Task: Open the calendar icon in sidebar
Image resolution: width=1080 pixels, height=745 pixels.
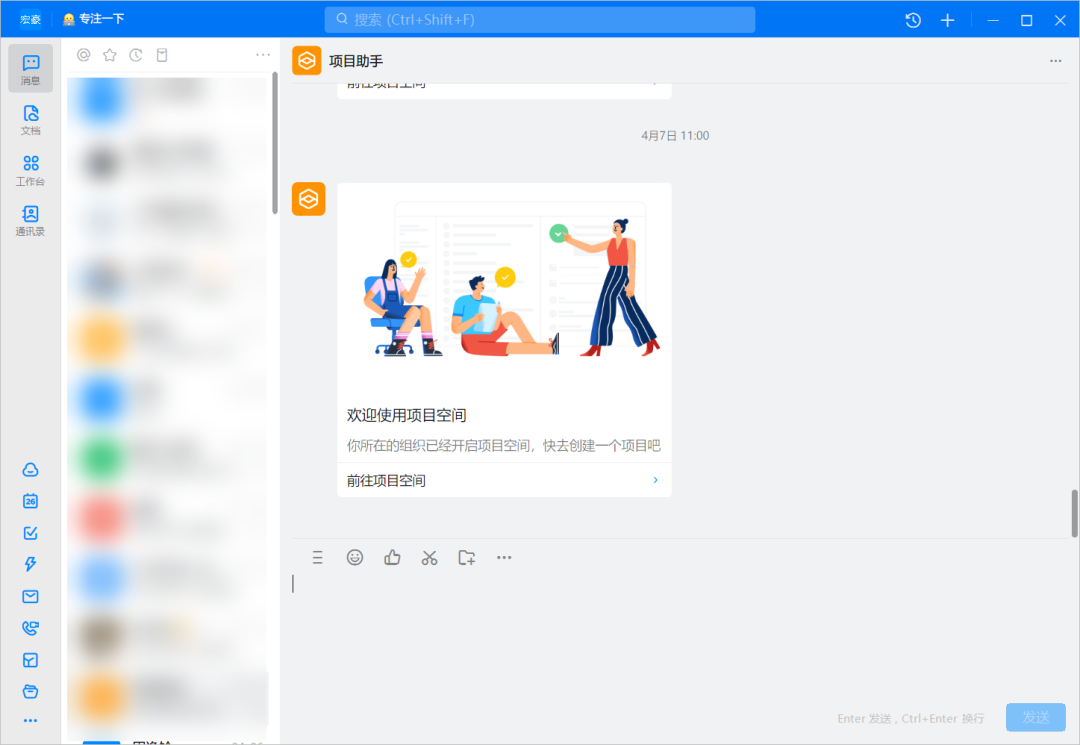Action: (30, 501)
